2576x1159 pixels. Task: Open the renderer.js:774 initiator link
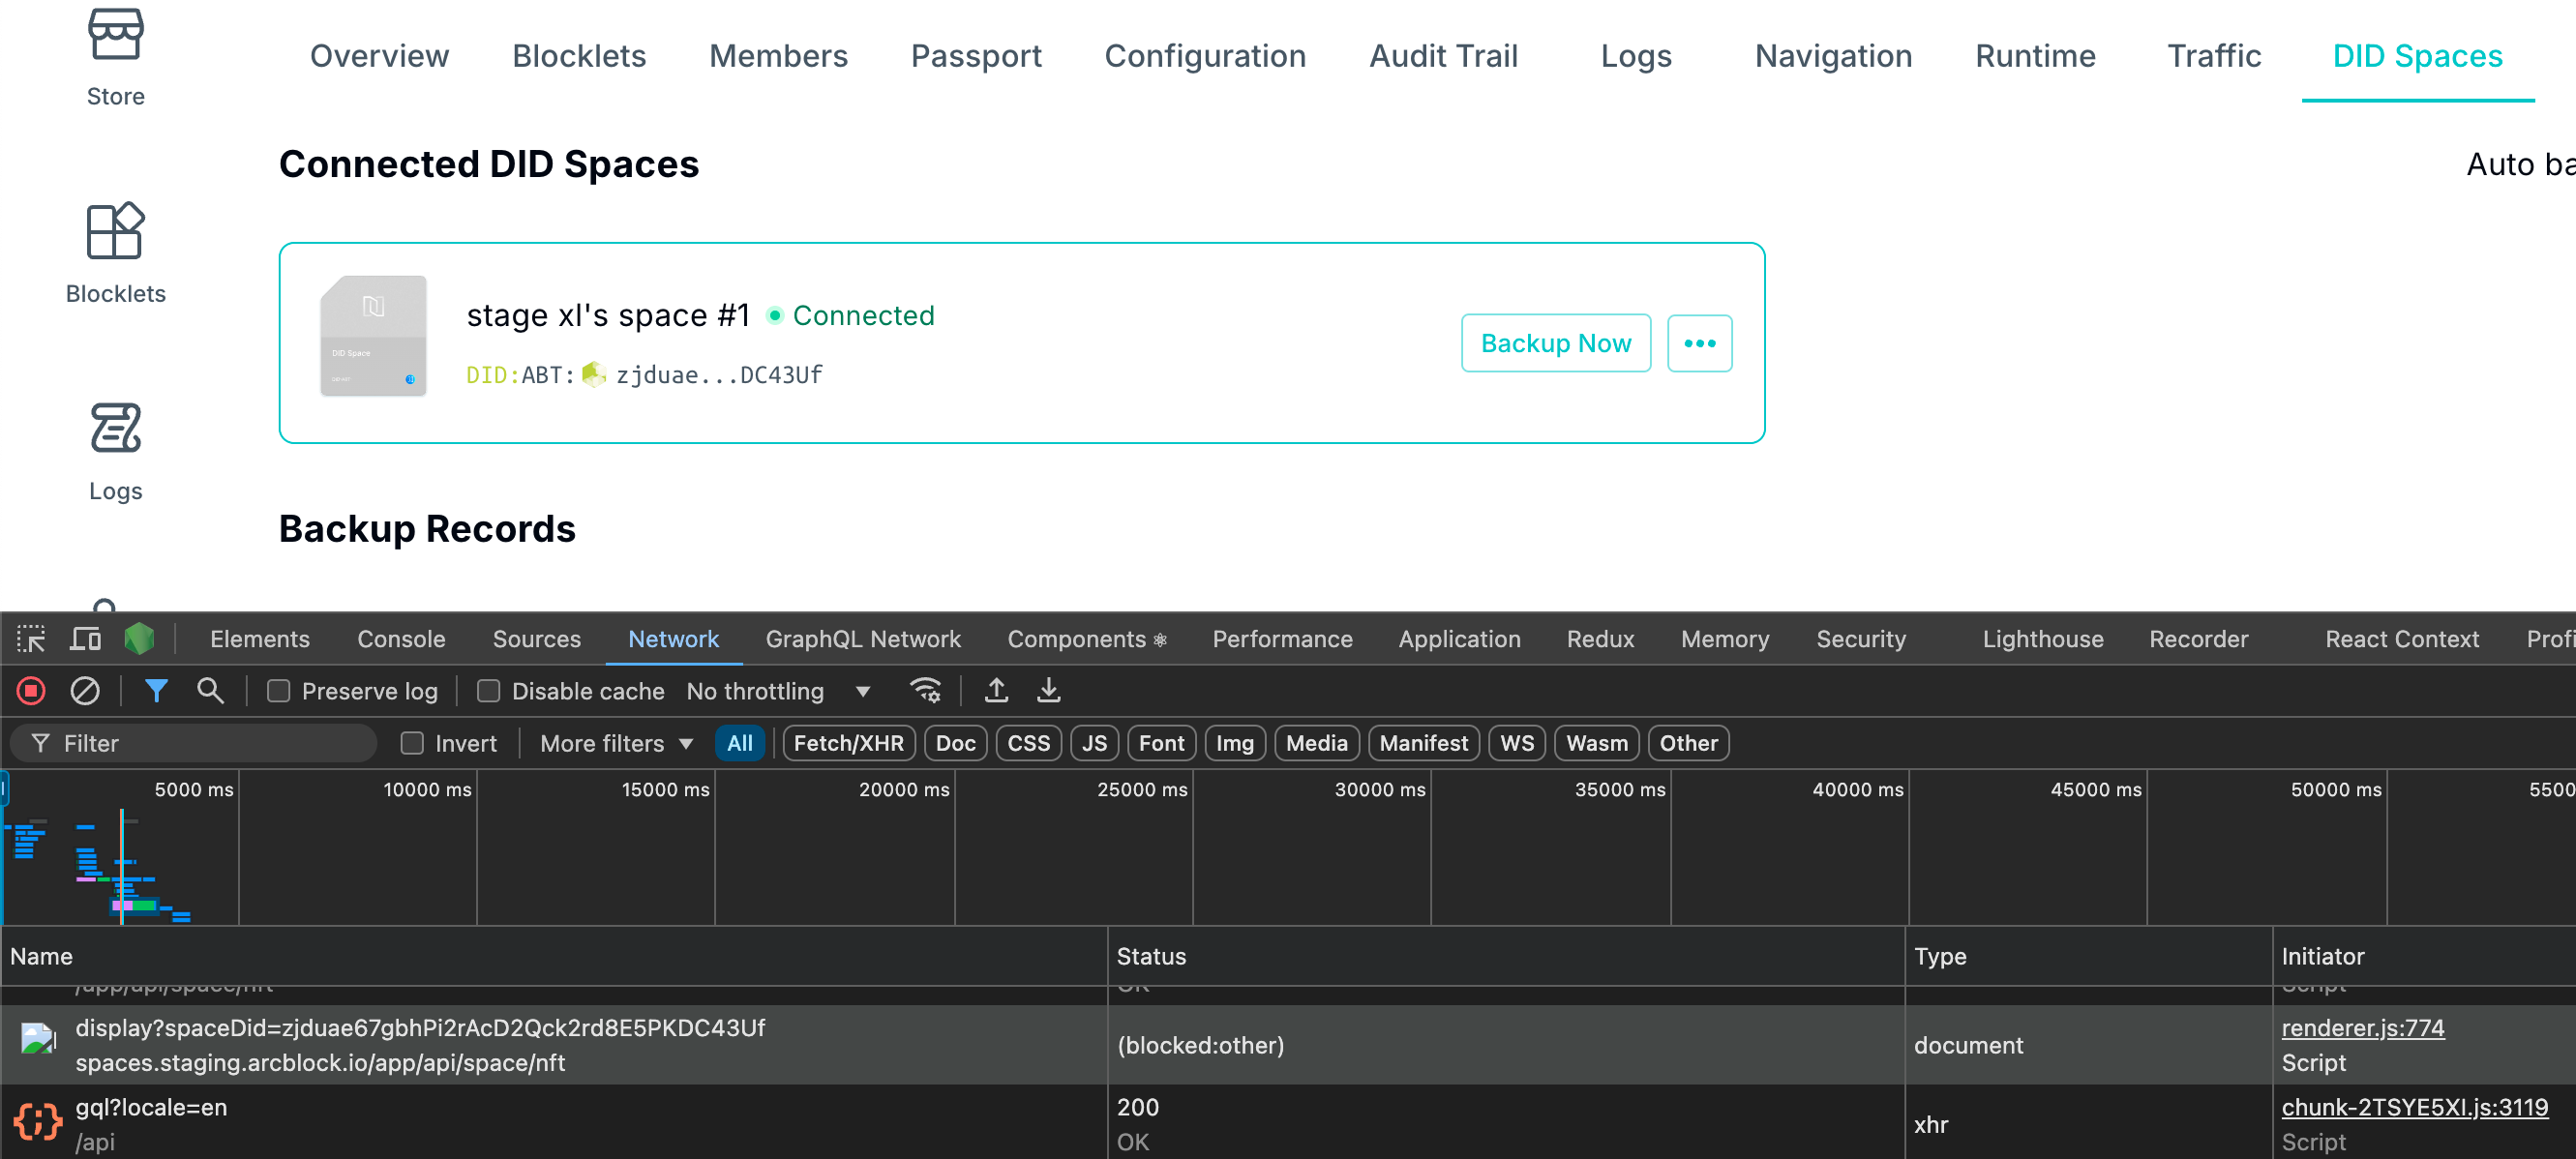pyautogui.click(x=2362, y=1028)
